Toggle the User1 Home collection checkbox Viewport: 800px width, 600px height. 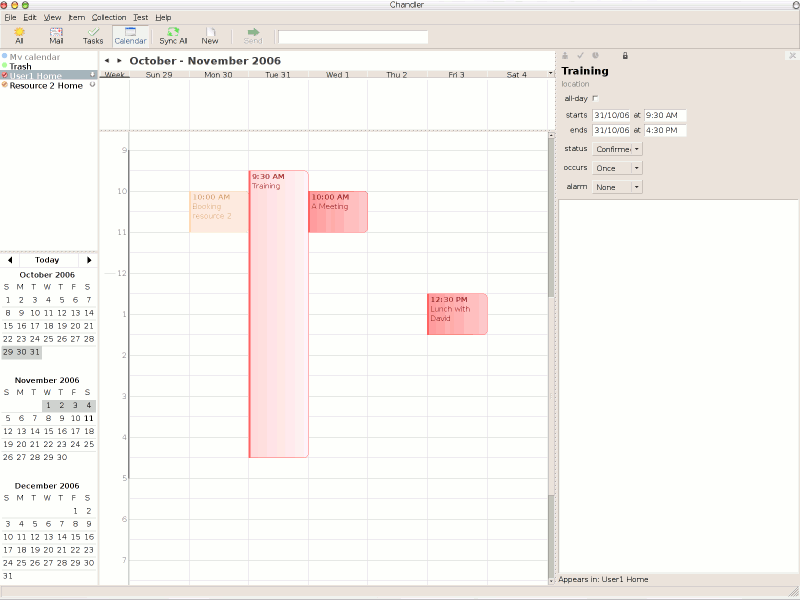pyautogui.click(x=5, y=76)
